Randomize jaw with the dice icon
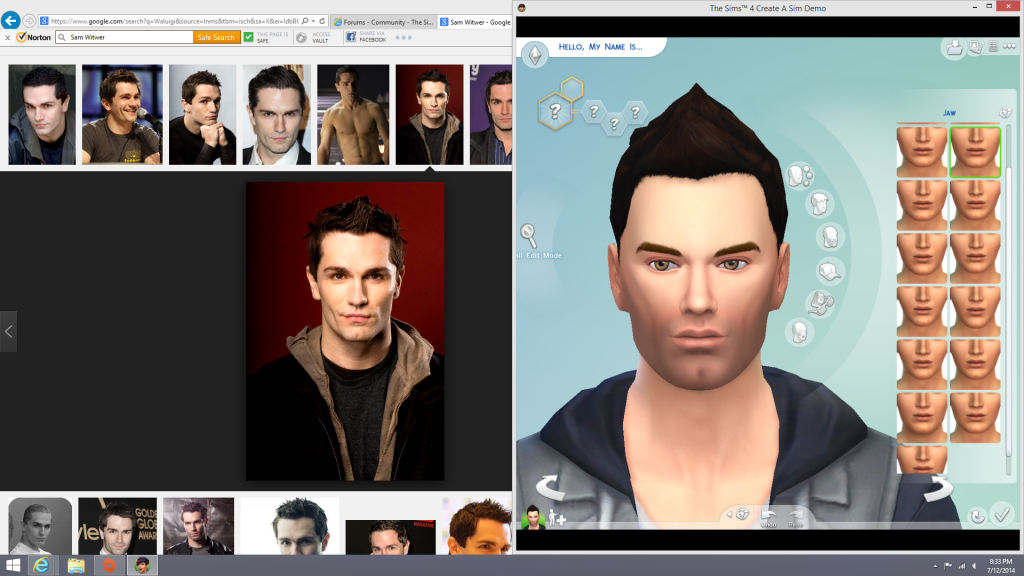1024x576 pixels. (1005, 113)
